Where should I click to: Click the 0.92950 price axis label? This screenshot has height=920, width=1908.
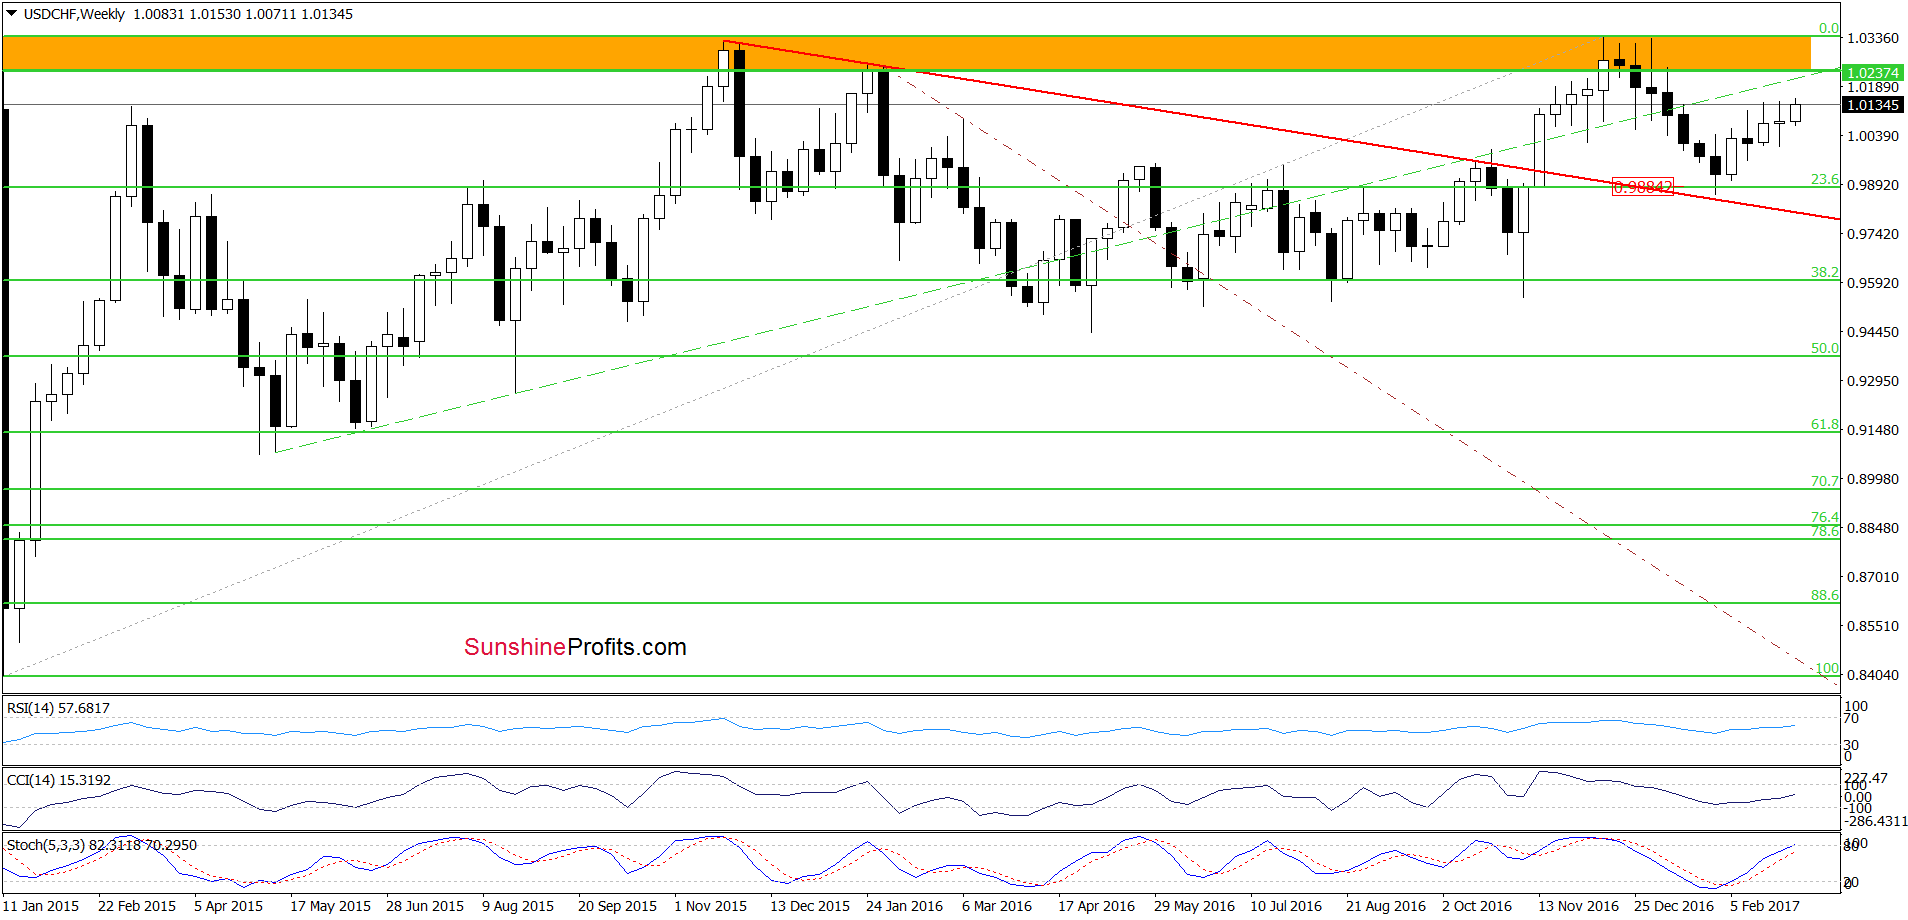(1873, 381)
